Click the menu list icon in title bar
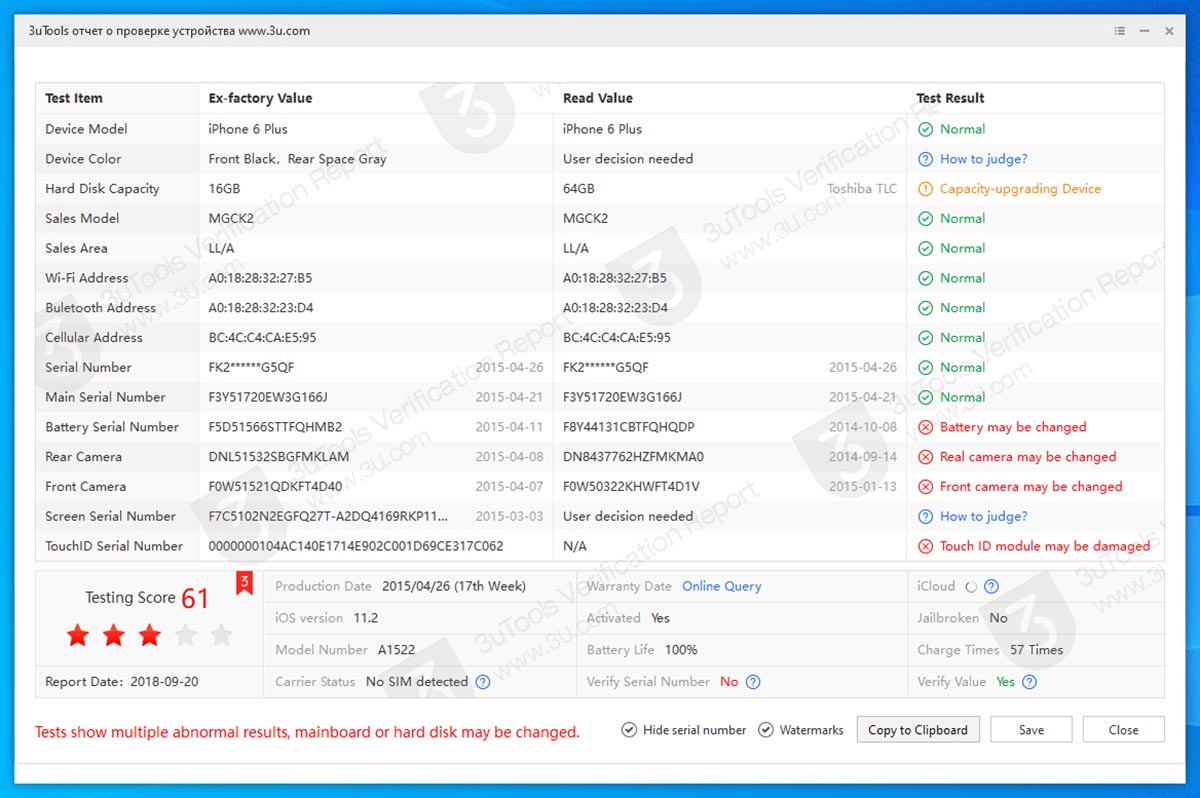 [1120, 31]
